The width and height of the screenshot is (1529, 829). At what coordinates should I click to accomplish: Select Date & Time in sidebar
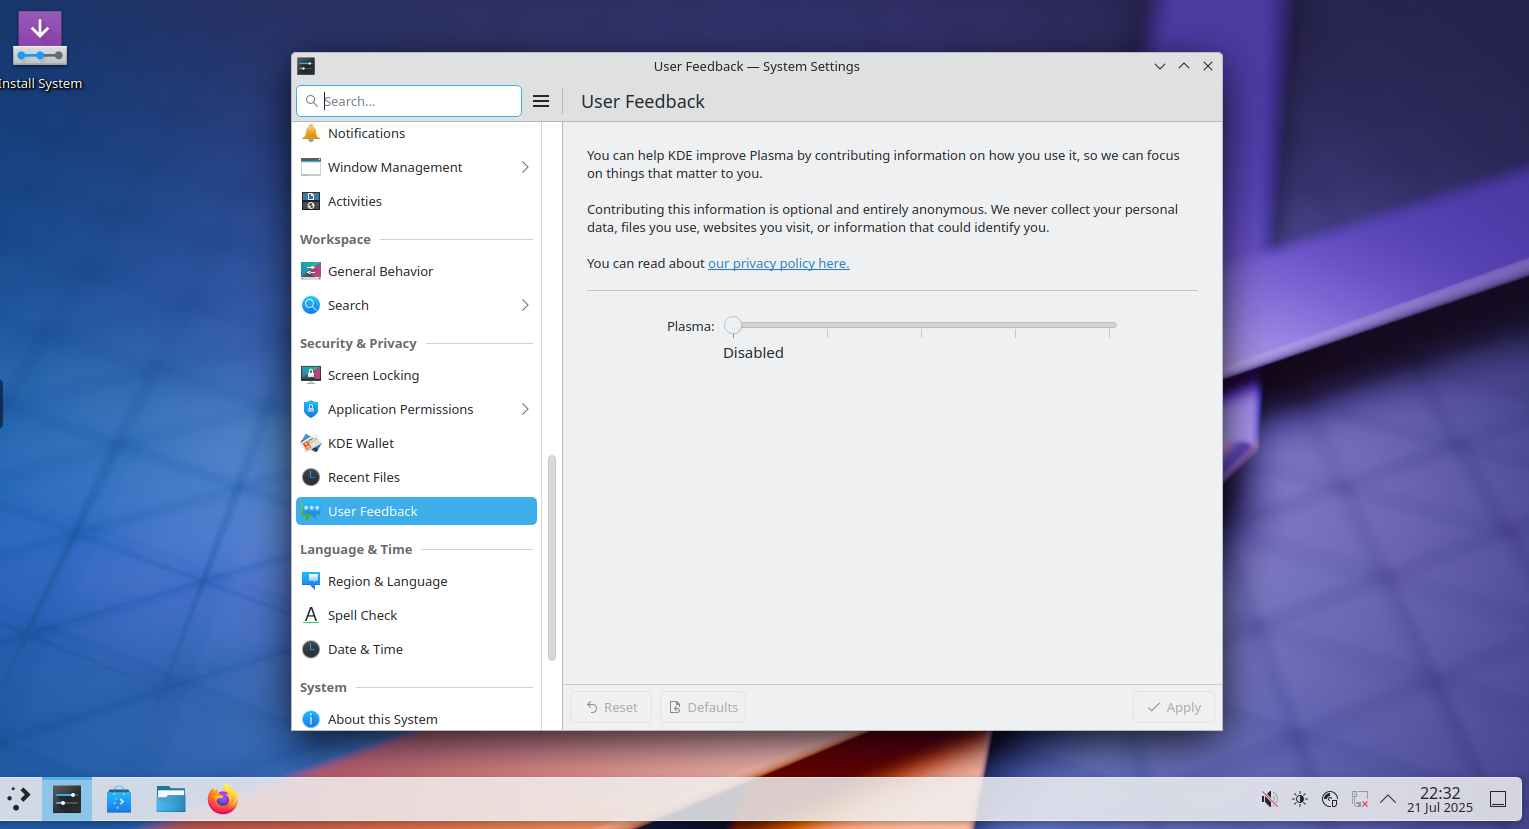pos(365,649)
